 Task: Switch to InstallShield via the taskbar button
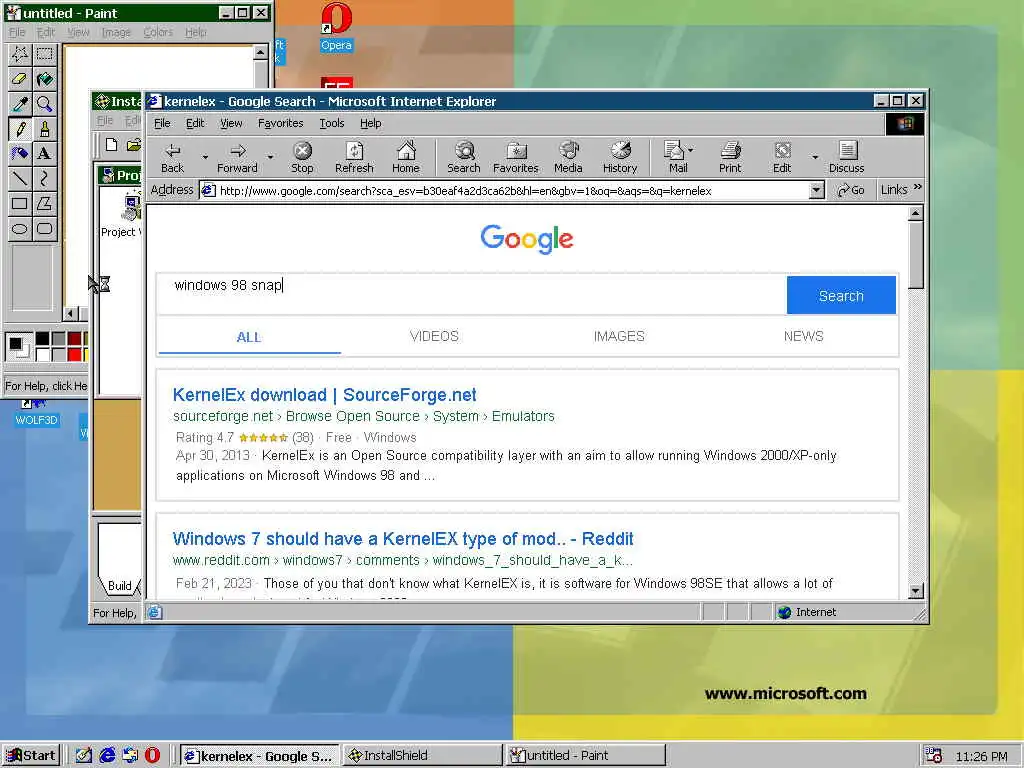(x=422, y=756)
